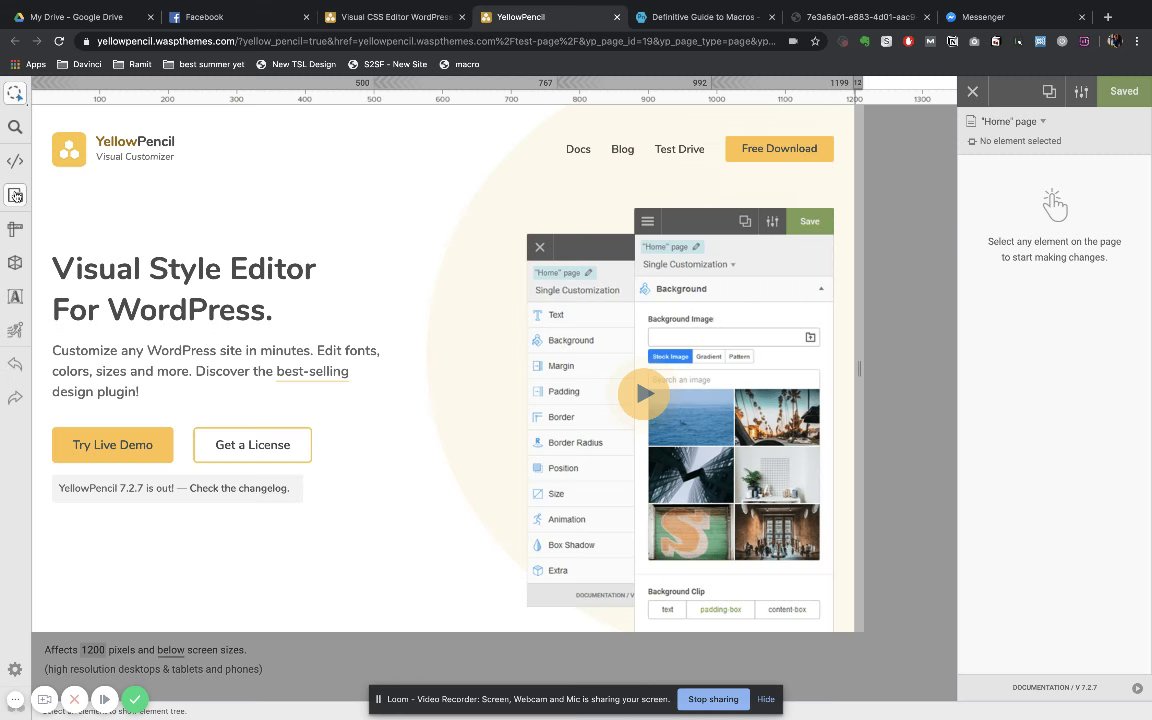This screenshot has height=720, width=1152.
Task: Follow the best-selling underlined link
Action: 312,372
